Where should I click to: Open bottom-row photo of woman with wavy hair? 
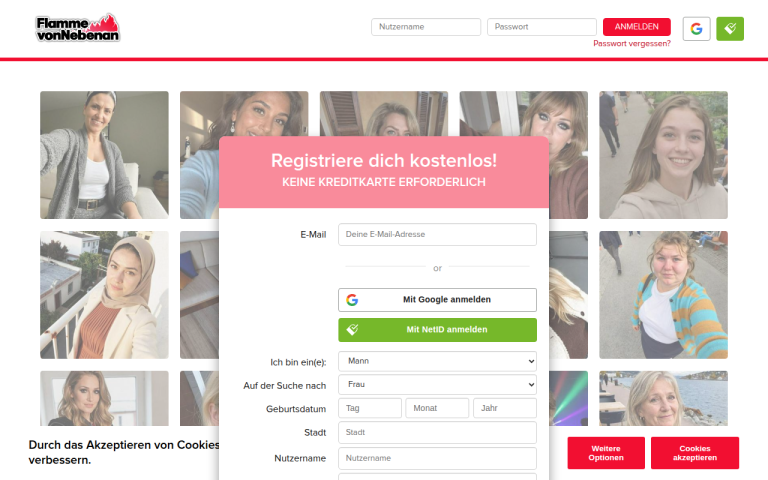104,398
